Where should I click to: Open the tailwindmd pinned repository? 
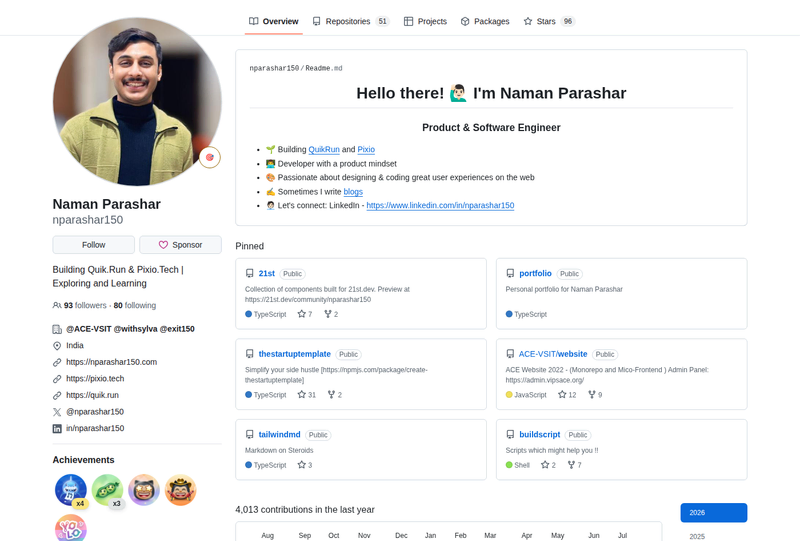pyautogui.click(x=279, y=435)
